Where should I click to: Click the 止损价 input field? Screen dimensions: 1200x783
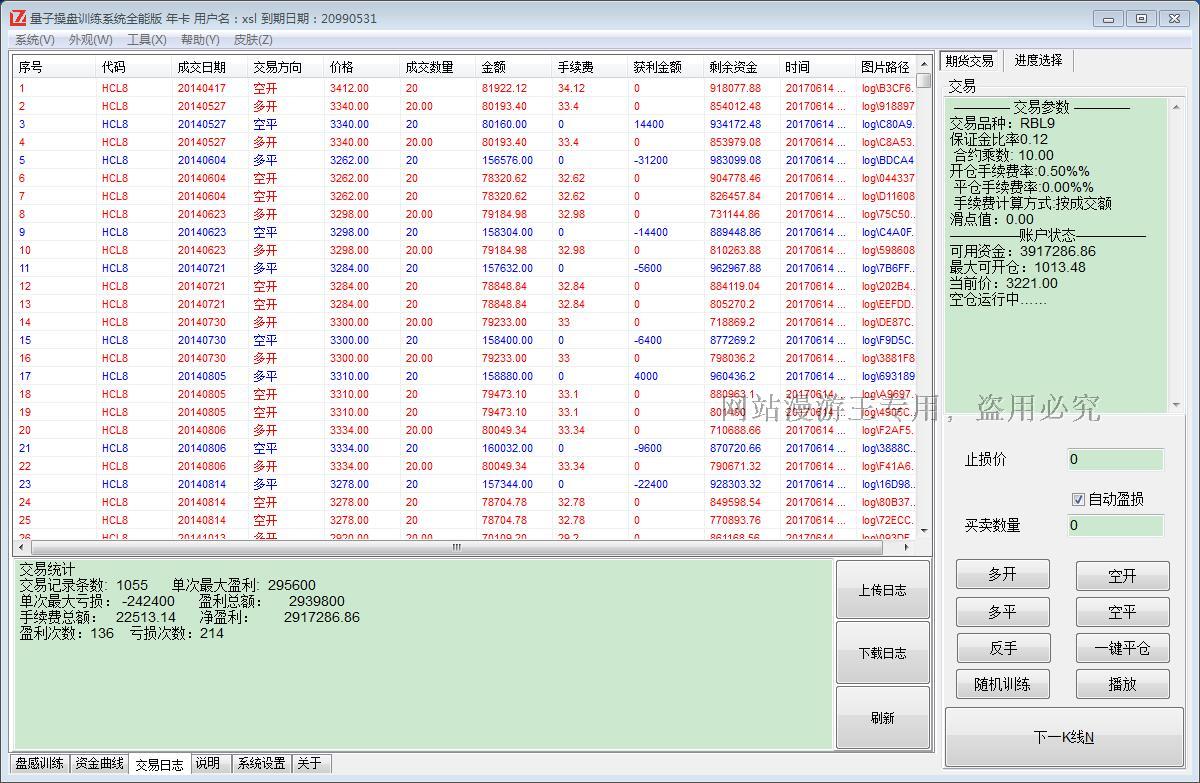coord(1115,459)
